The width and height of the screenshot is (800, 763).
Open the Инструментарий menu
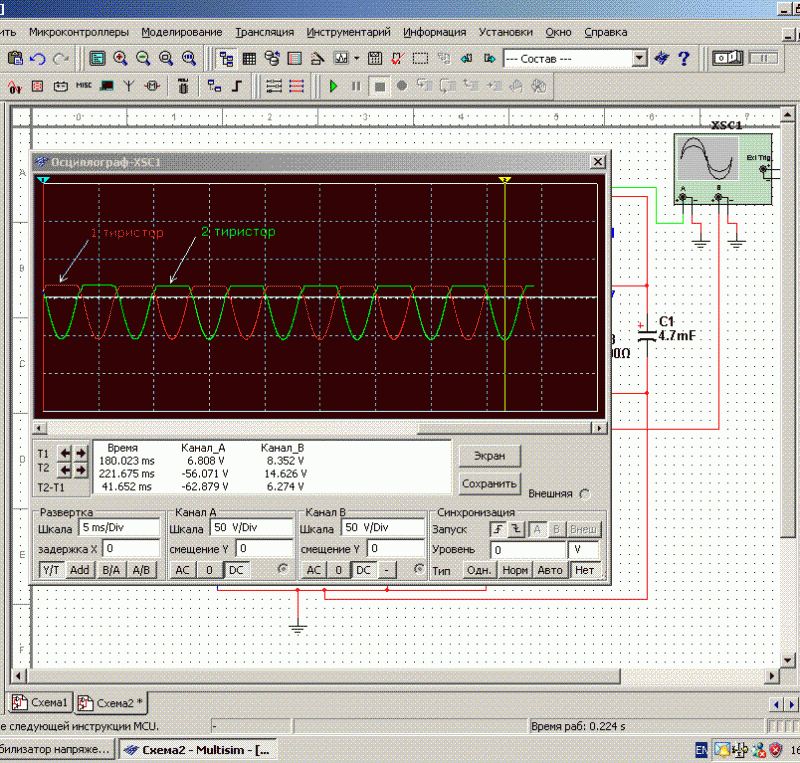pos(349,32)
